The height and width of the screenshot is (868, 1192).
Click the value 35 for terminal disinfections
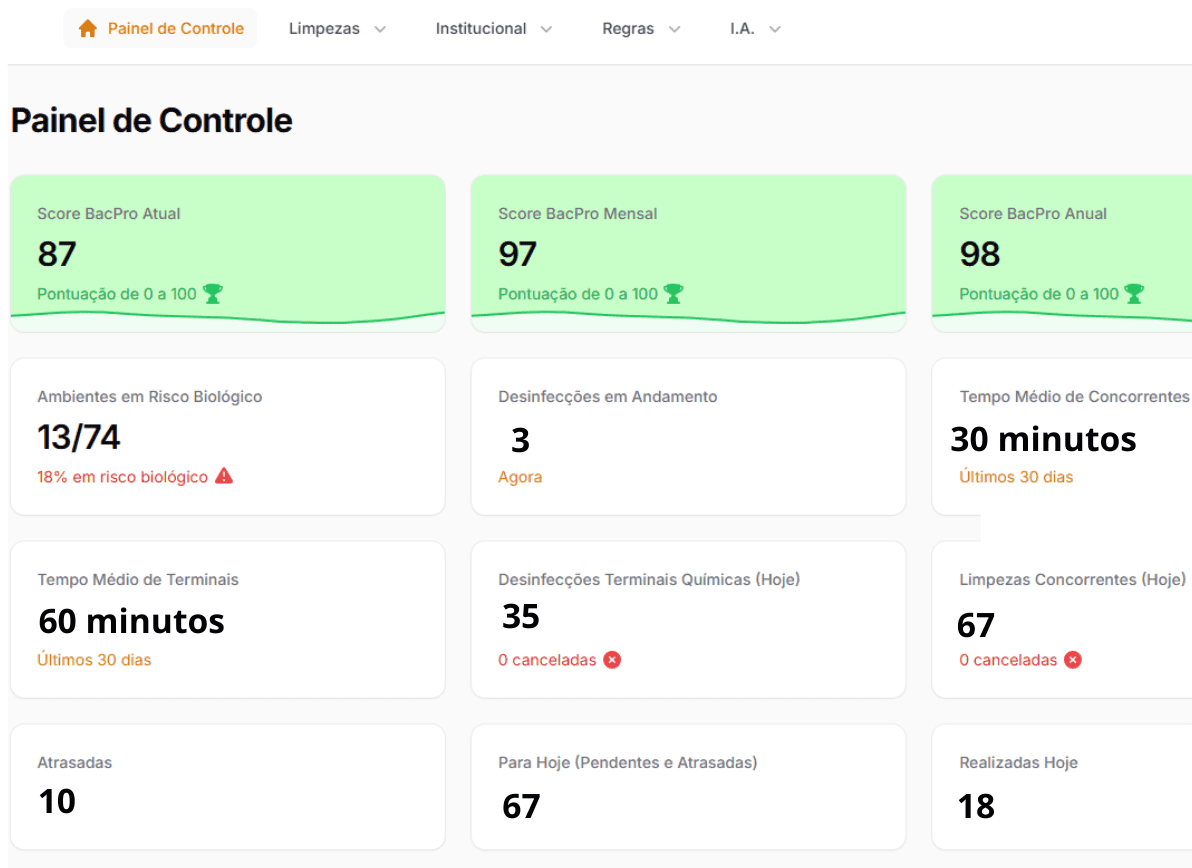(521, 616)
